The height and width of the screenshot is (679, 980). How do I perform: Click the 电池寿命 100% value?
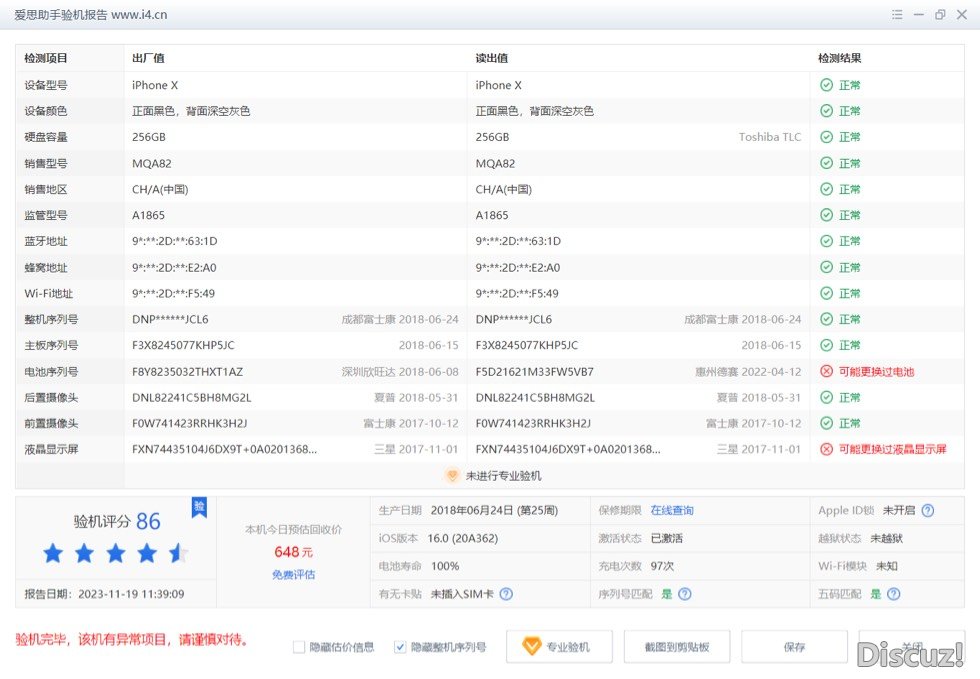[x=445, y=566]
